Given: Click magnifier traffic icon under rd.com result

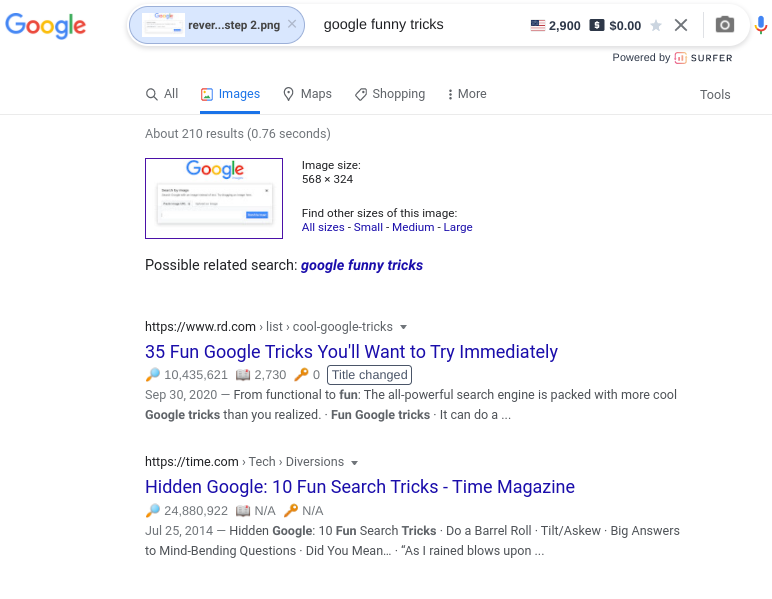Looking at the screenshot, I should (x=153, y=375).
